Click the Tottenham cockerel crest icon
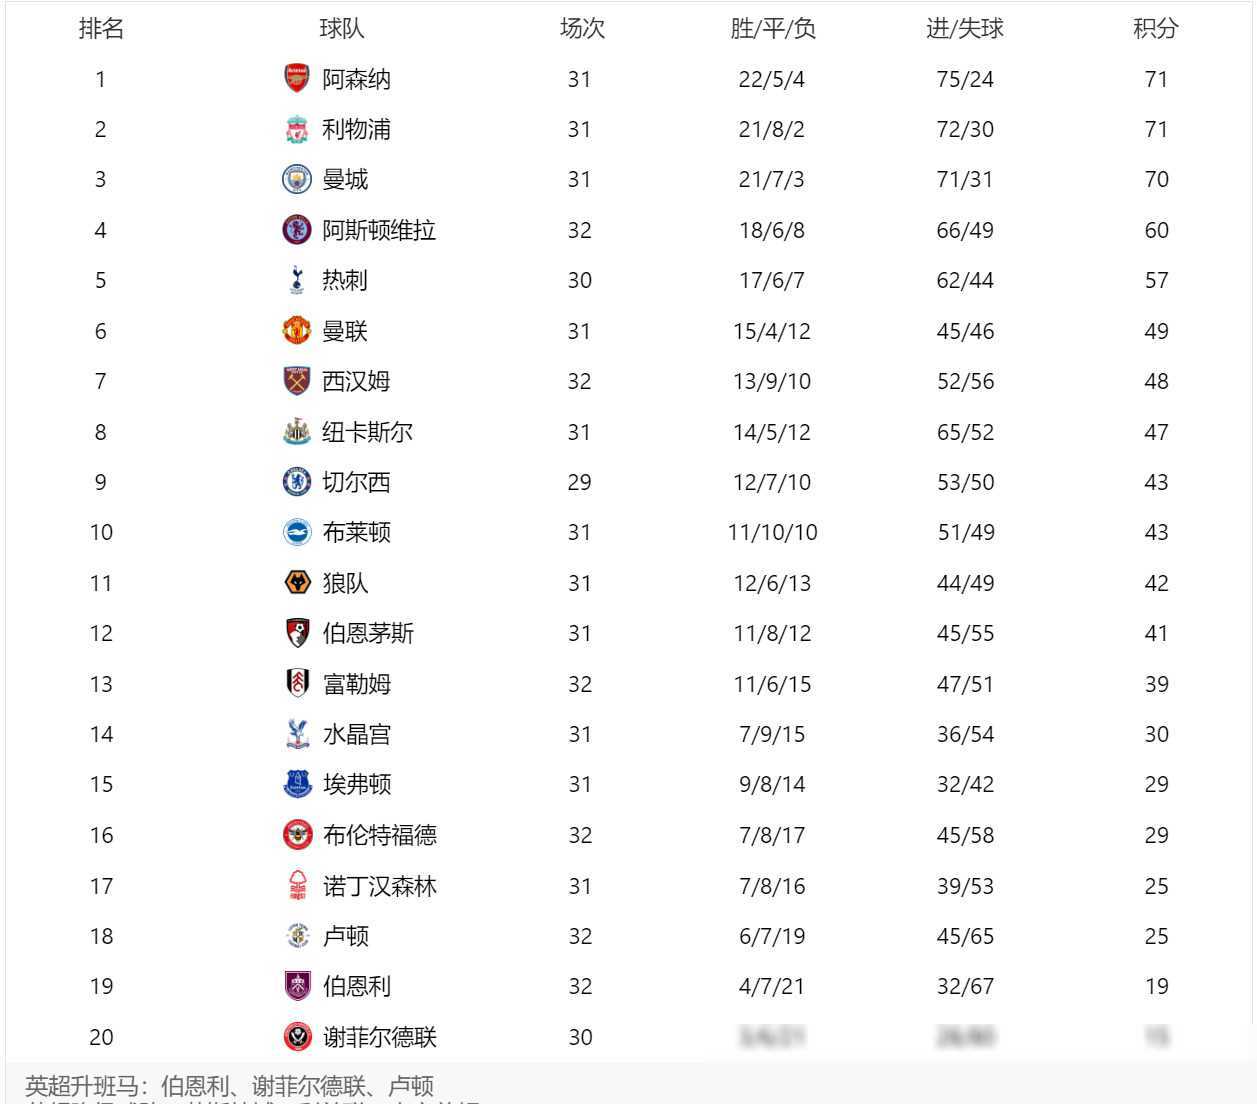 pos(297,280)
